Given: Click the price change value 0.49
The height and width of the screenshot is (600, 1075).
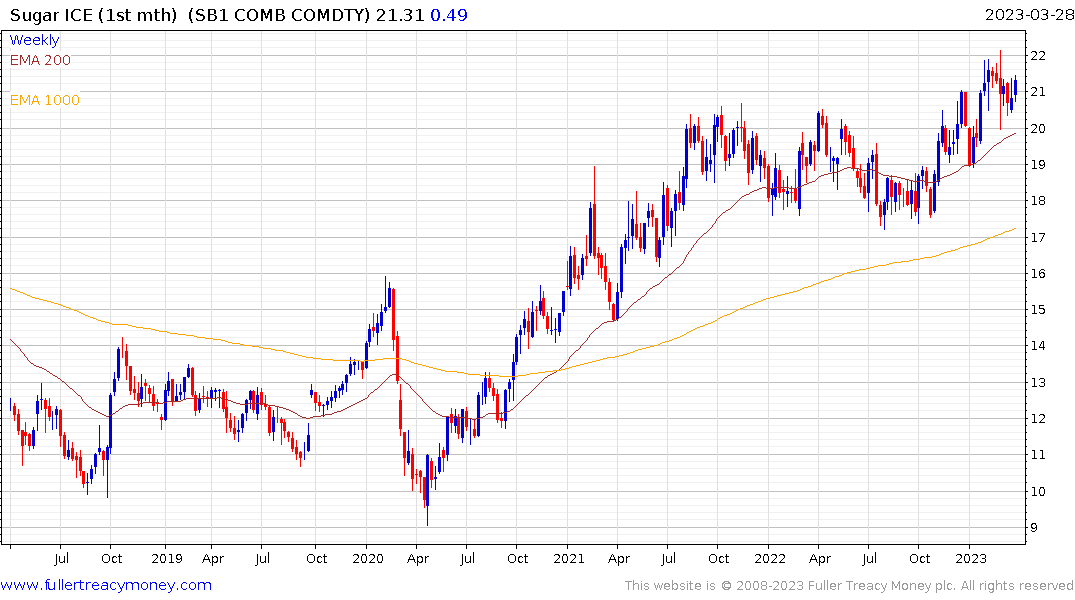Looking at the screenshot, I should pos(449,15).
